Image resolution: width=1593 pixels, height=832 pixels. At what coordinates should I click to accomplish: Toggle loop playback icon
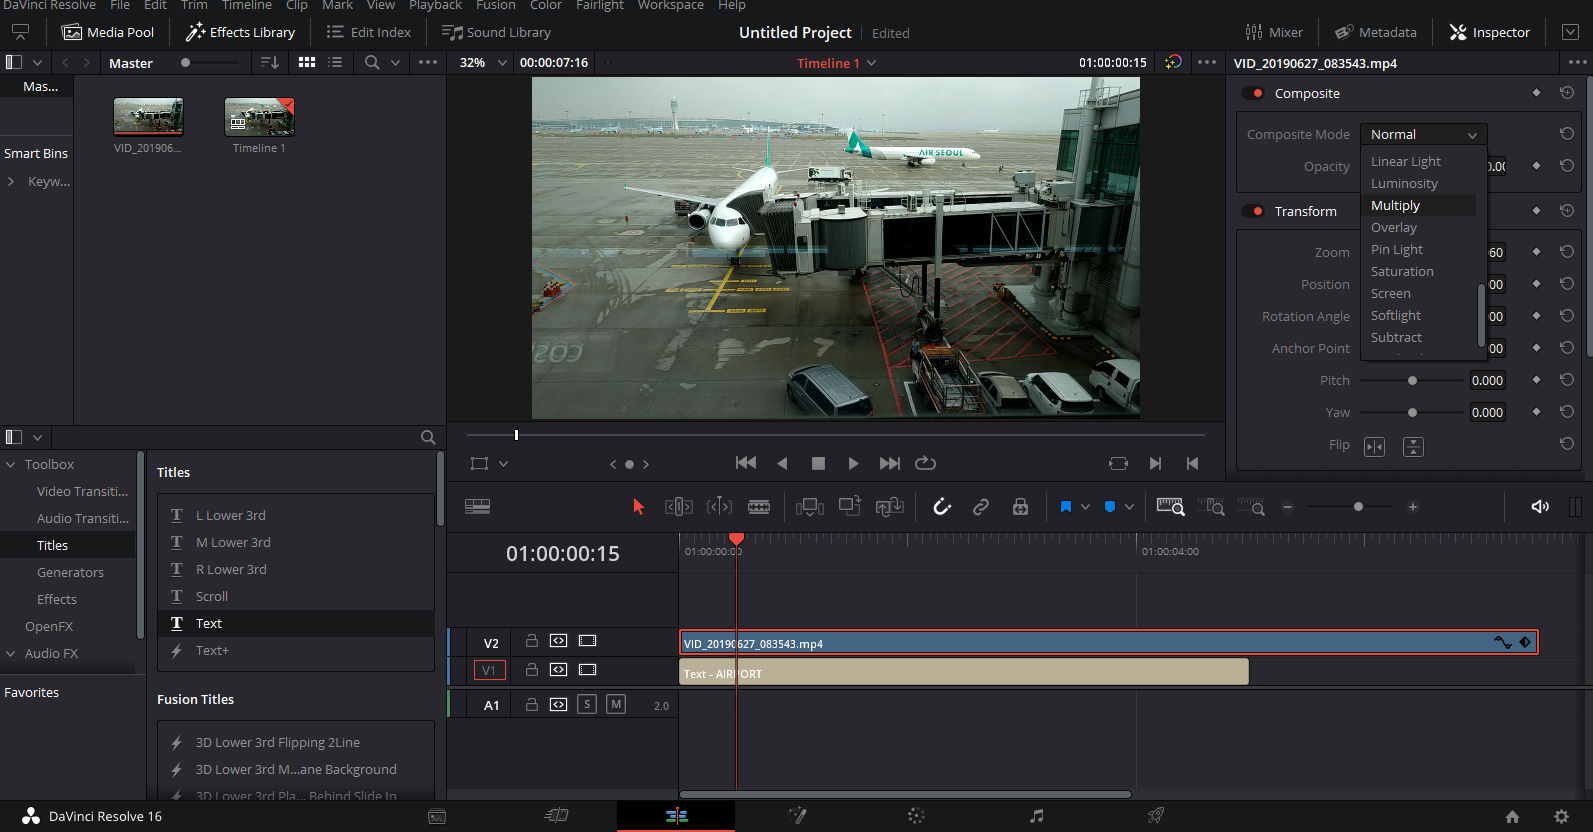click(x=925, y=463)
